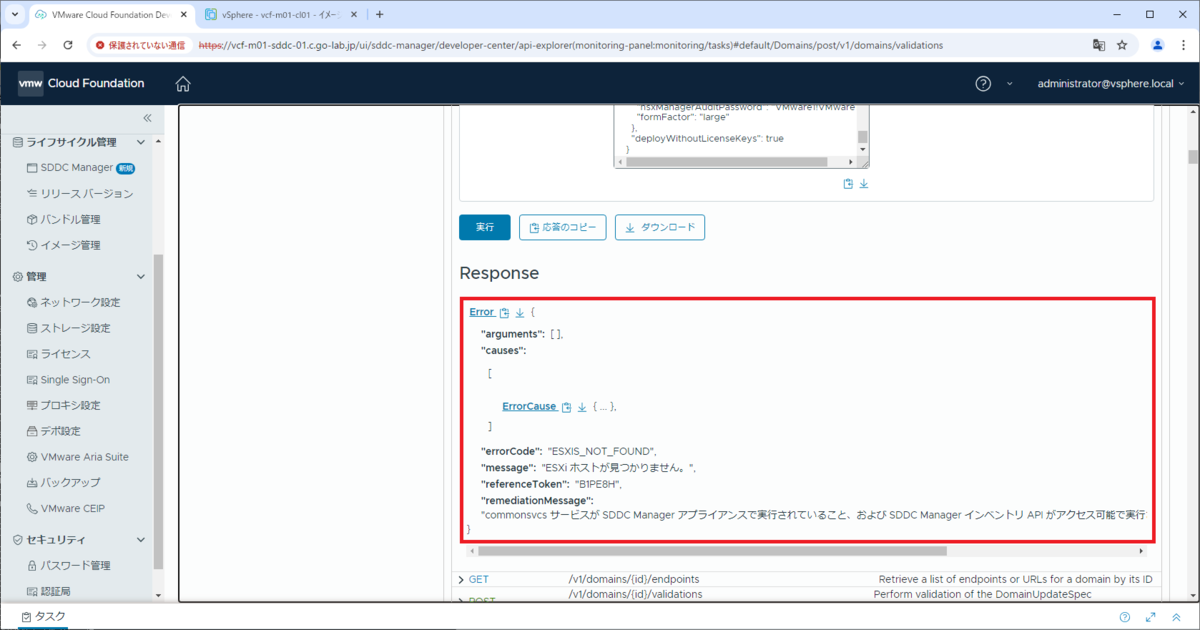Open イメージ管理 page
This screenshot has width=1200, height=630.
coord(63,246)
